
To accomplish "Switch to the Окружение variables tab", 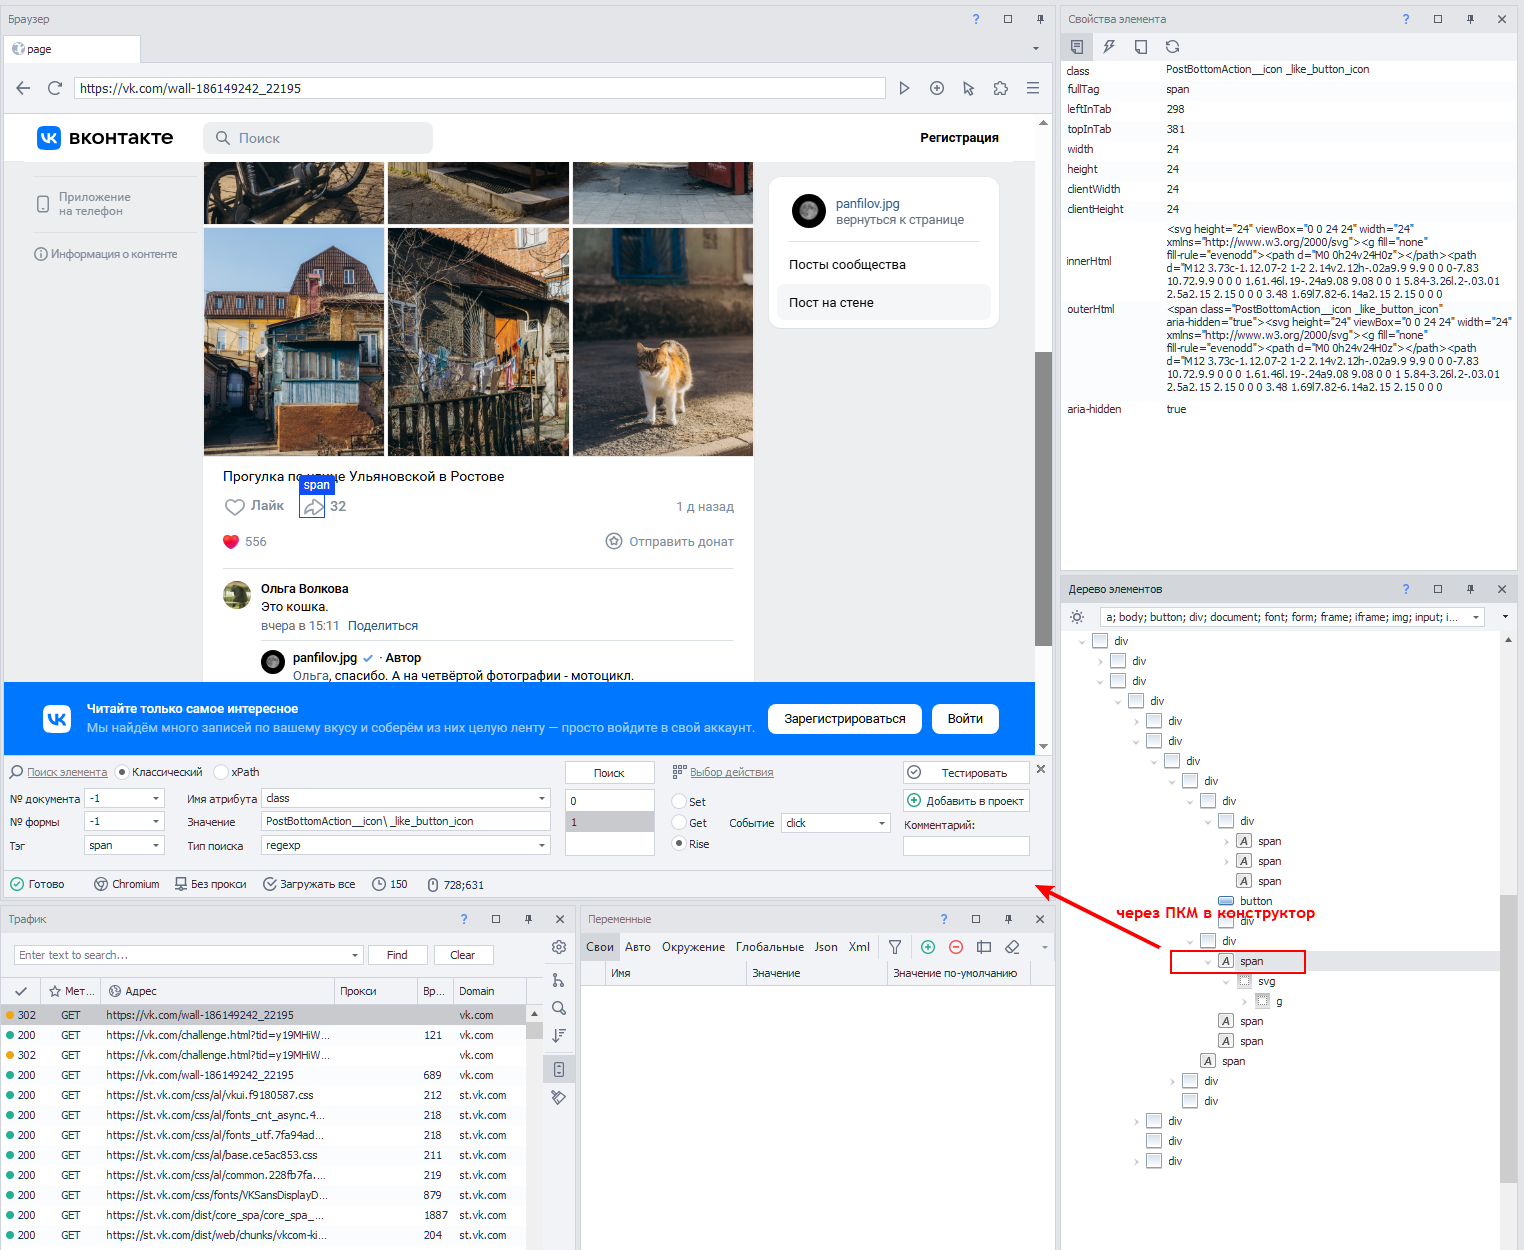I will coord(693,947).
